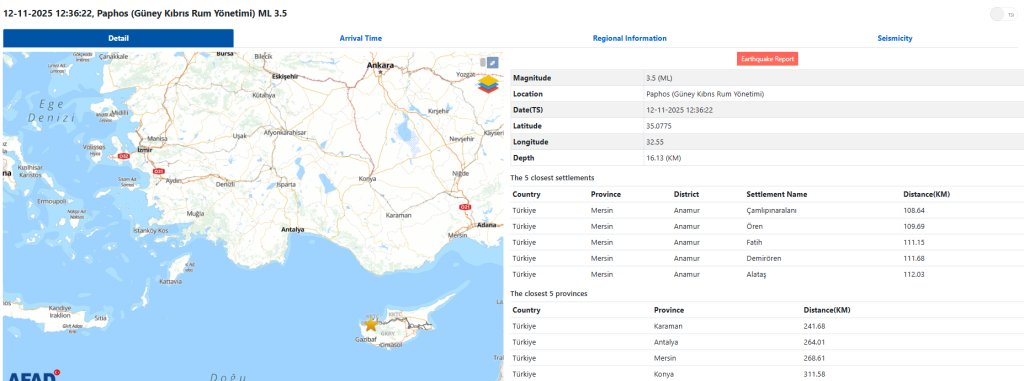Click the Depth row label
The width and height of the screenshot is (1024, 381).
click(523, 157)
